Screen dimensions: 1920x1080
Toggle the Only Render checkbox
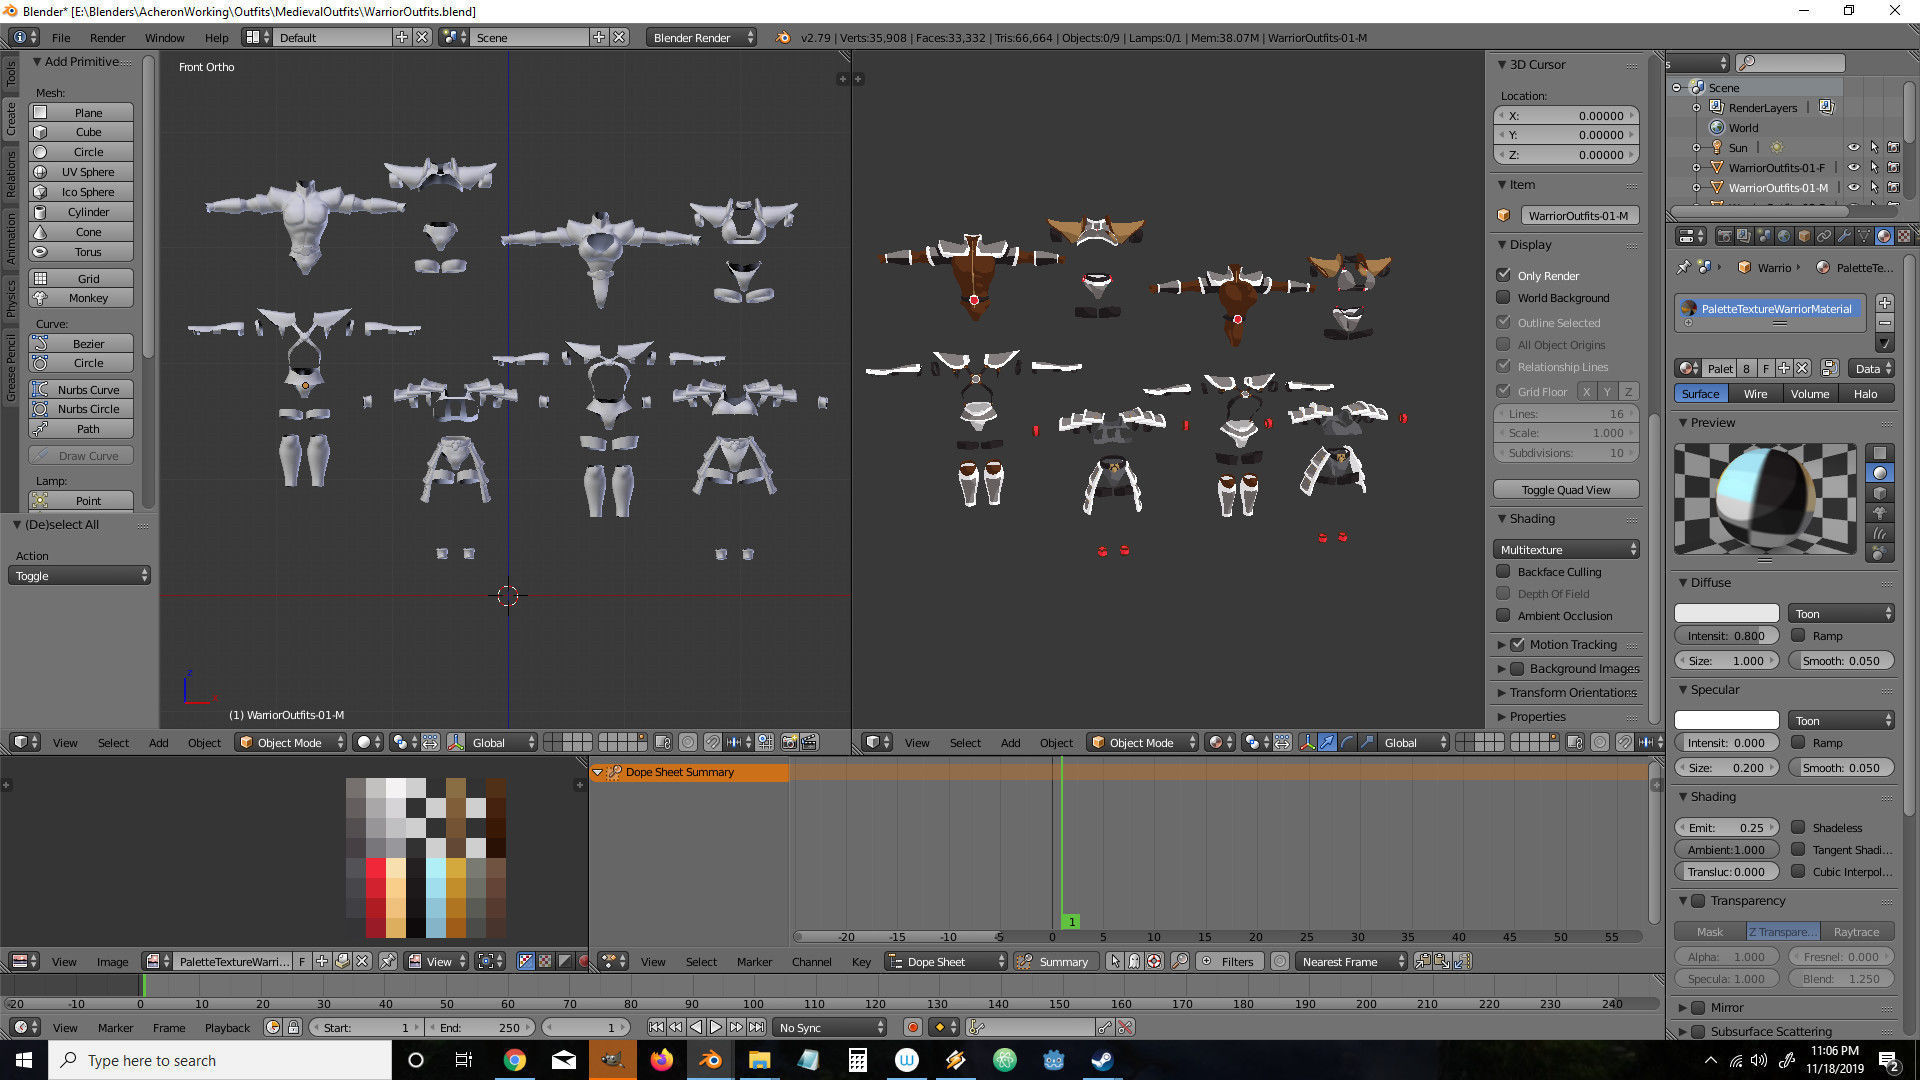1503,275
